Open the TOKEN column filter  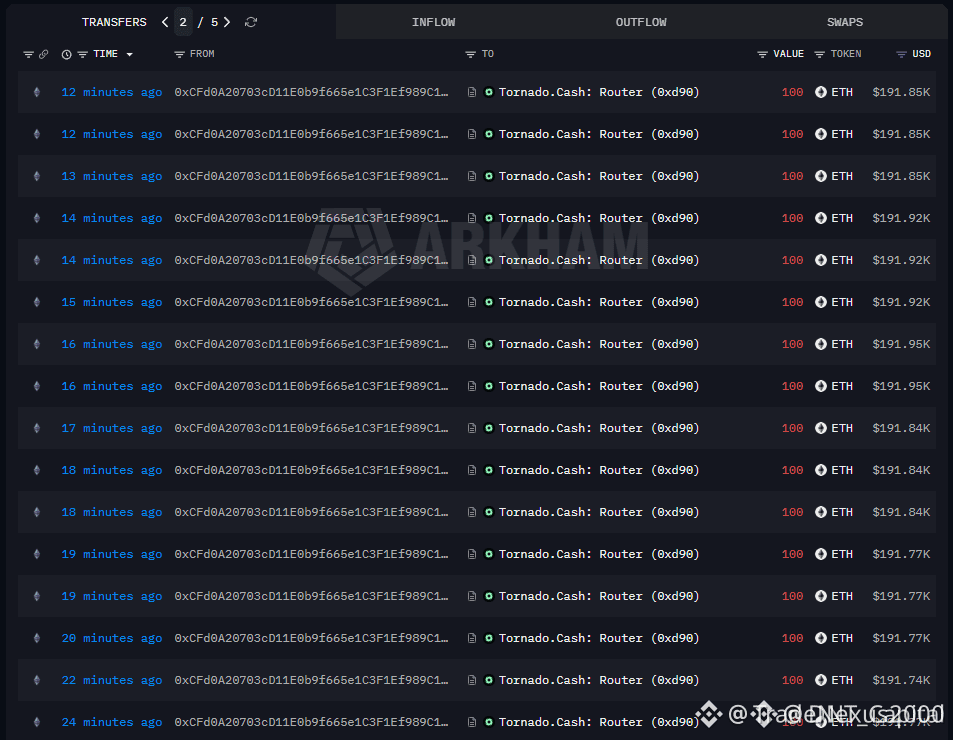819,55
